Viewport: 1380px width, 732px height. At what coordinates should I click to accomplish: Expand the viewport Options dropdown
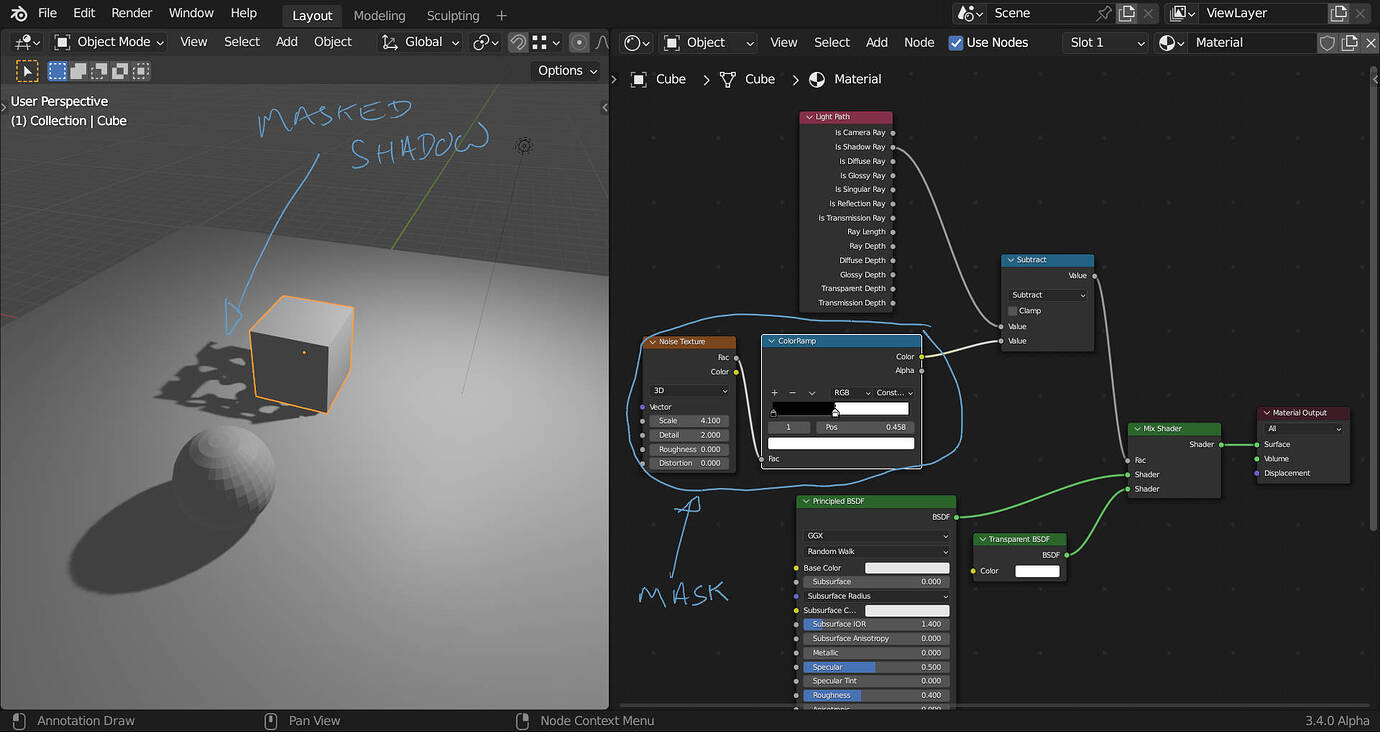[567, 71]
